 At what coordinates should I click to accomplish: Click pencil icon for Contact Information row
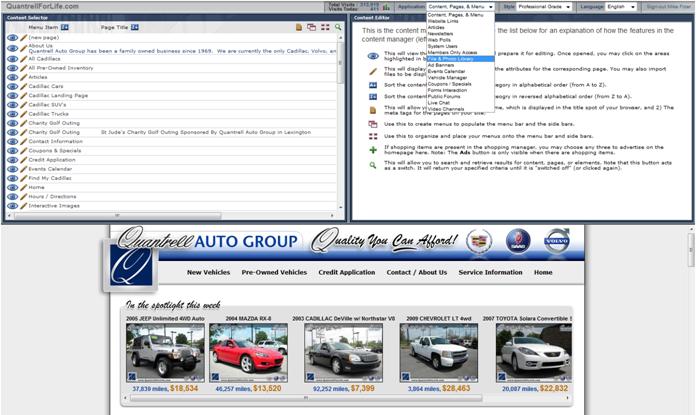tap(24, 141)
